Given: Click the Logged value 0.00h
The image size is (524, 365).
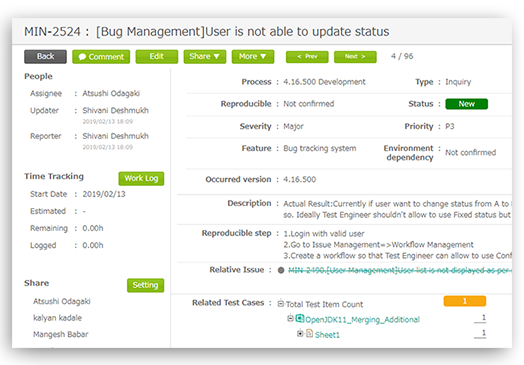Looking at the screenshot, I should click(93, 245).
